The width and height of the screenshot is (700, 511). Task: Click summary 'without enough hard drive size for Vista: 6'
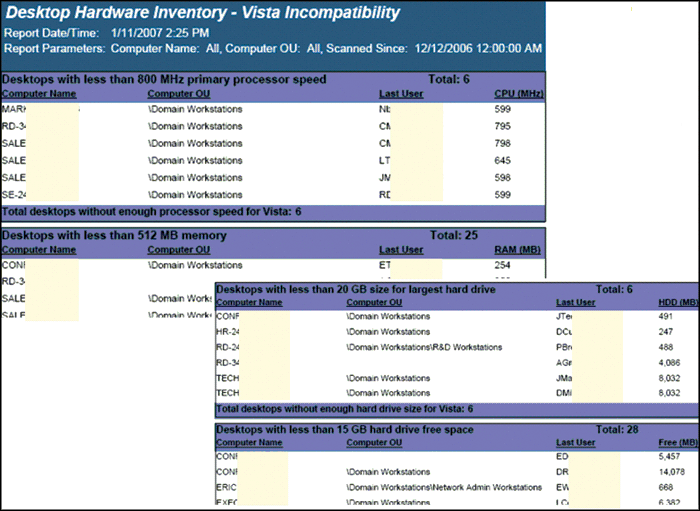point(345,409)
